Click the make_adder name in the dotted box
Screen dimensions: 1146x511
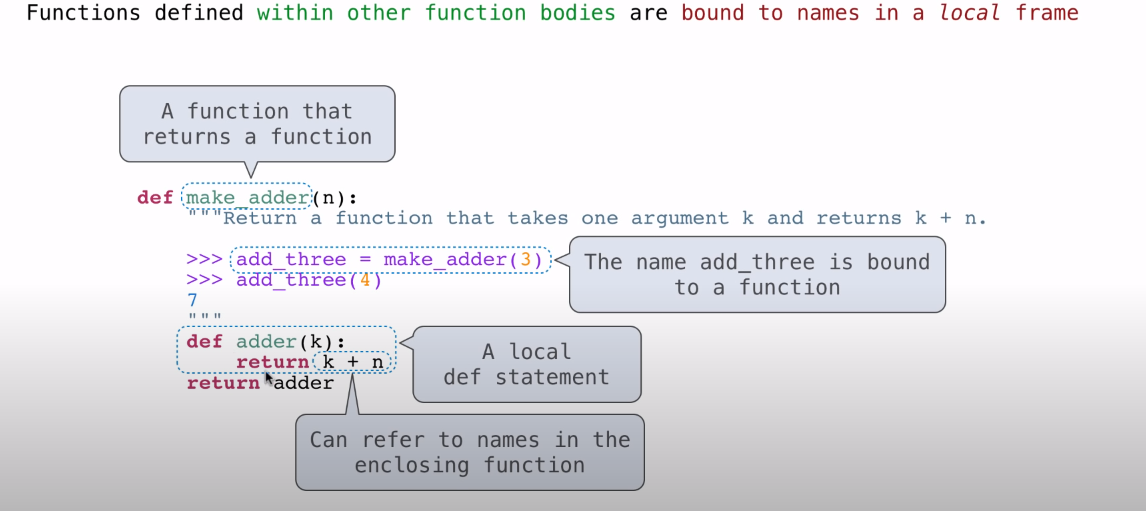click(247, 197)
